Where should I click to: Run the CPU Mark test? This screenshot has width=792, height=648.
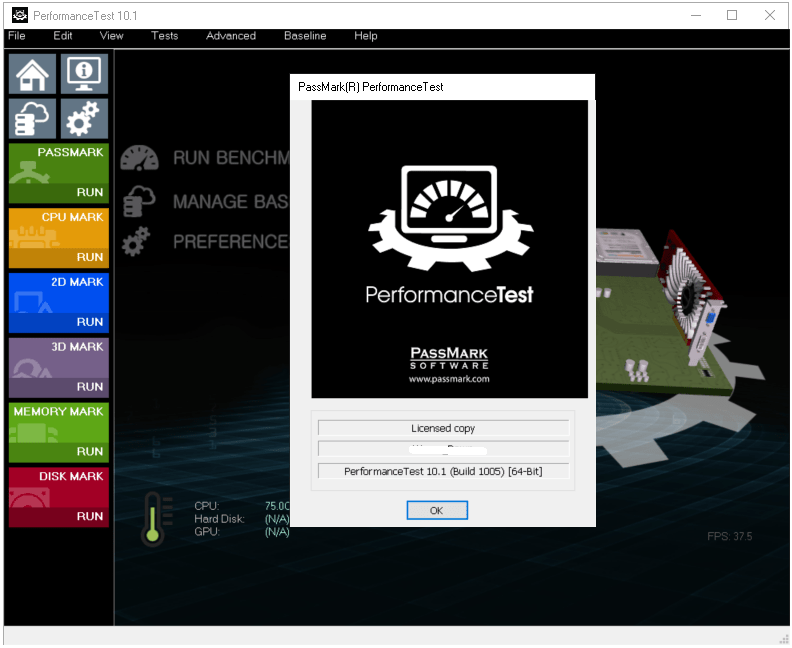tap(89, 257)
